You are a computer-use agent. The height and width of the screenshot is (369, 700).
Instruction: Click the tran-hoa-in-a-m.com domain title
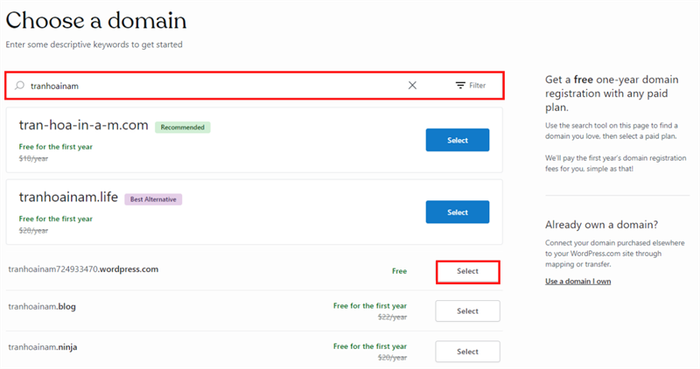83,125
